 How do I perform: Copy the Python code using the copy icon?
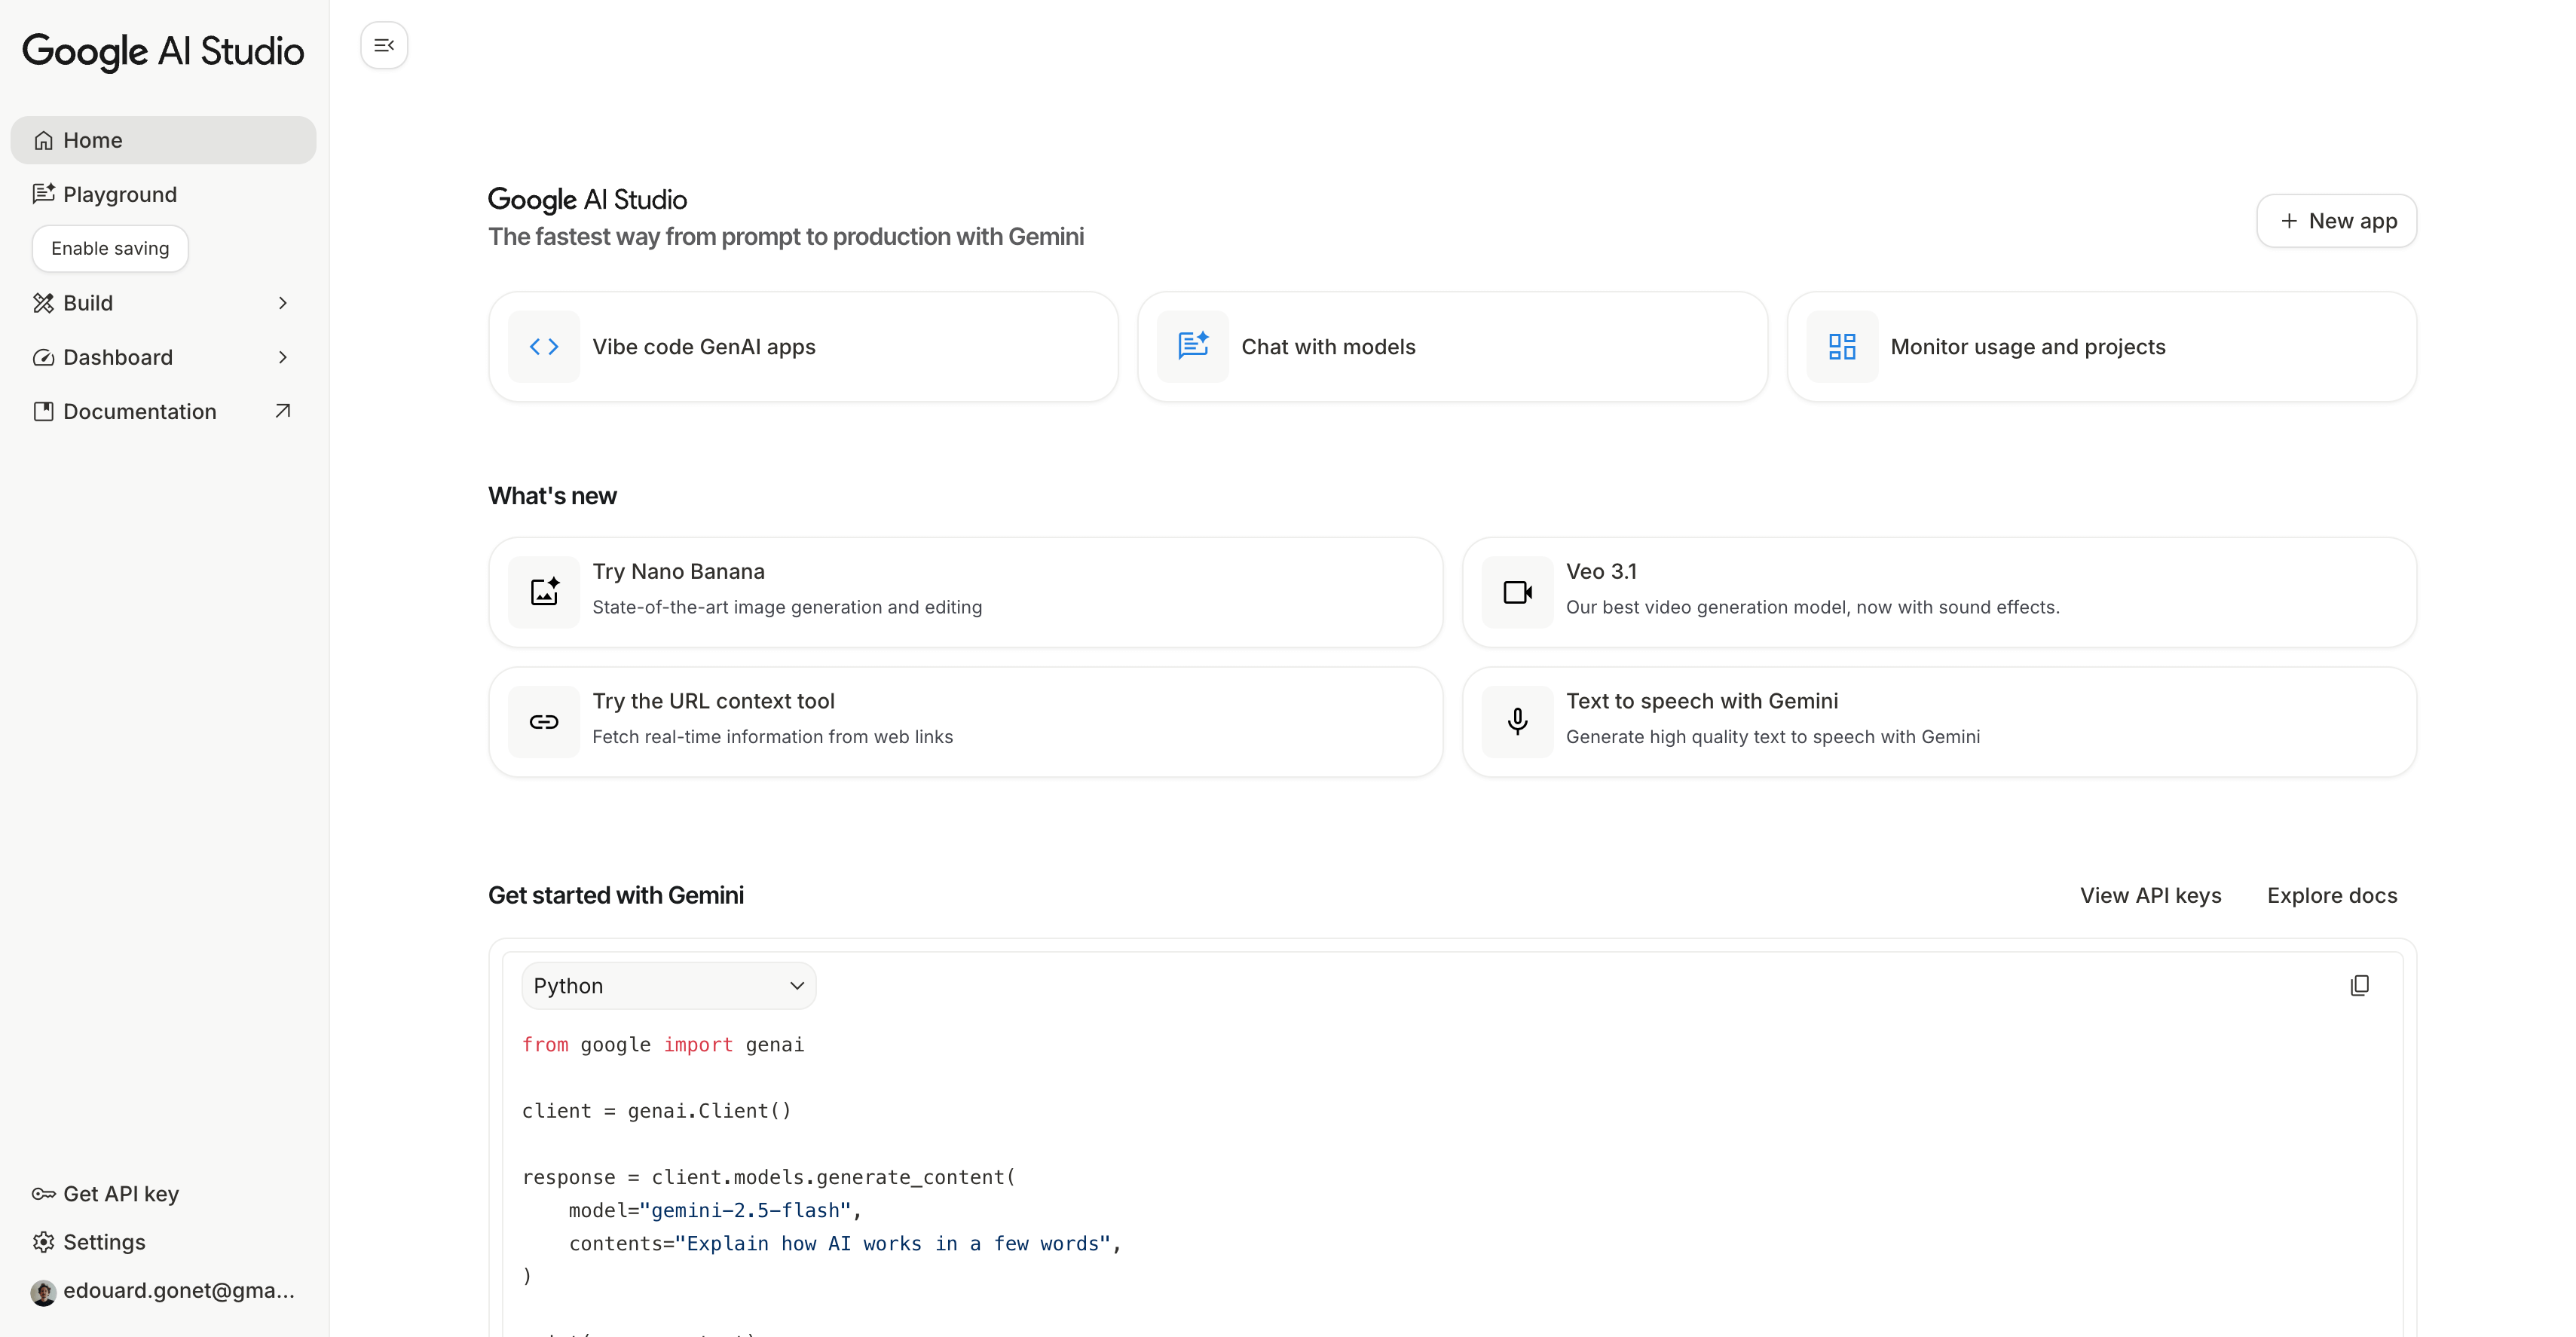[x=2360, y=985]
